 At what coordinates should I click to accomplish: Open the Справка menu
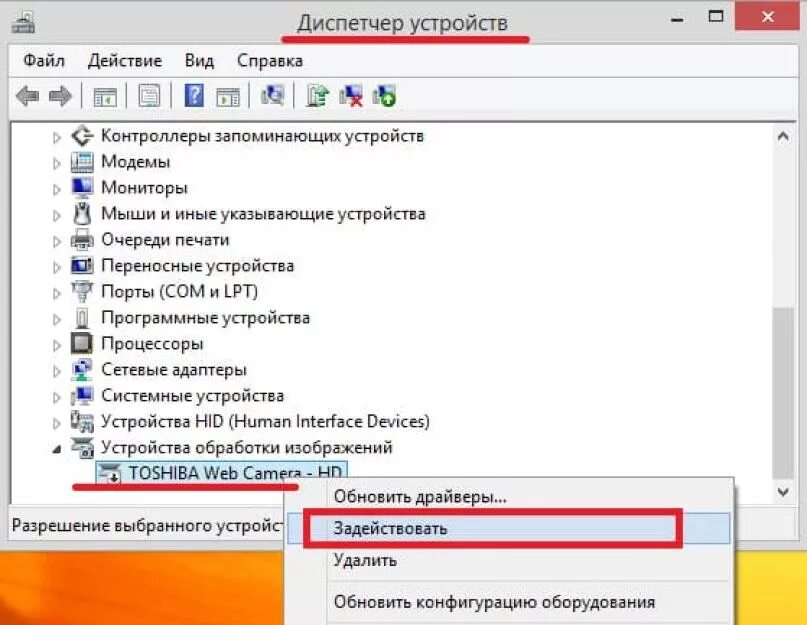tap(270, 61)
